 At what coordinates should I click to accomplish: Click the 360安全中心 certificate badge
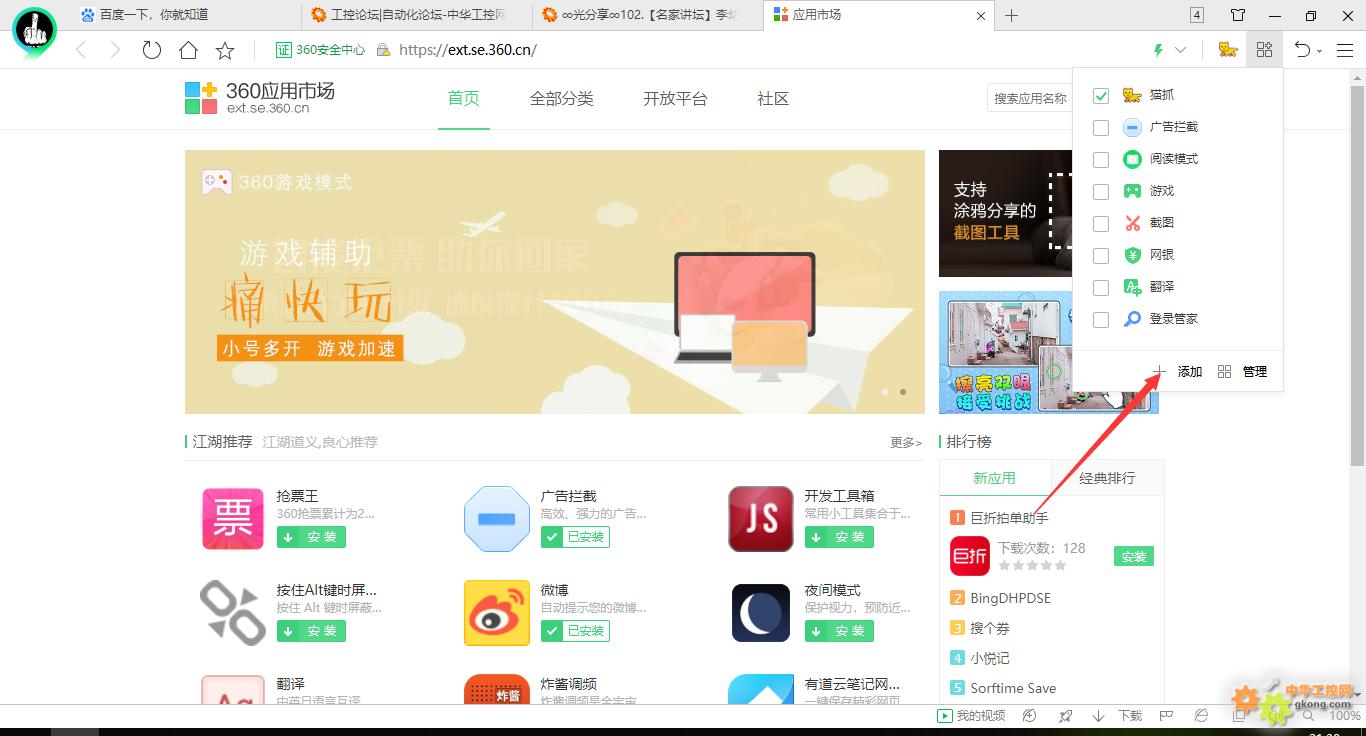pos(321,50)
